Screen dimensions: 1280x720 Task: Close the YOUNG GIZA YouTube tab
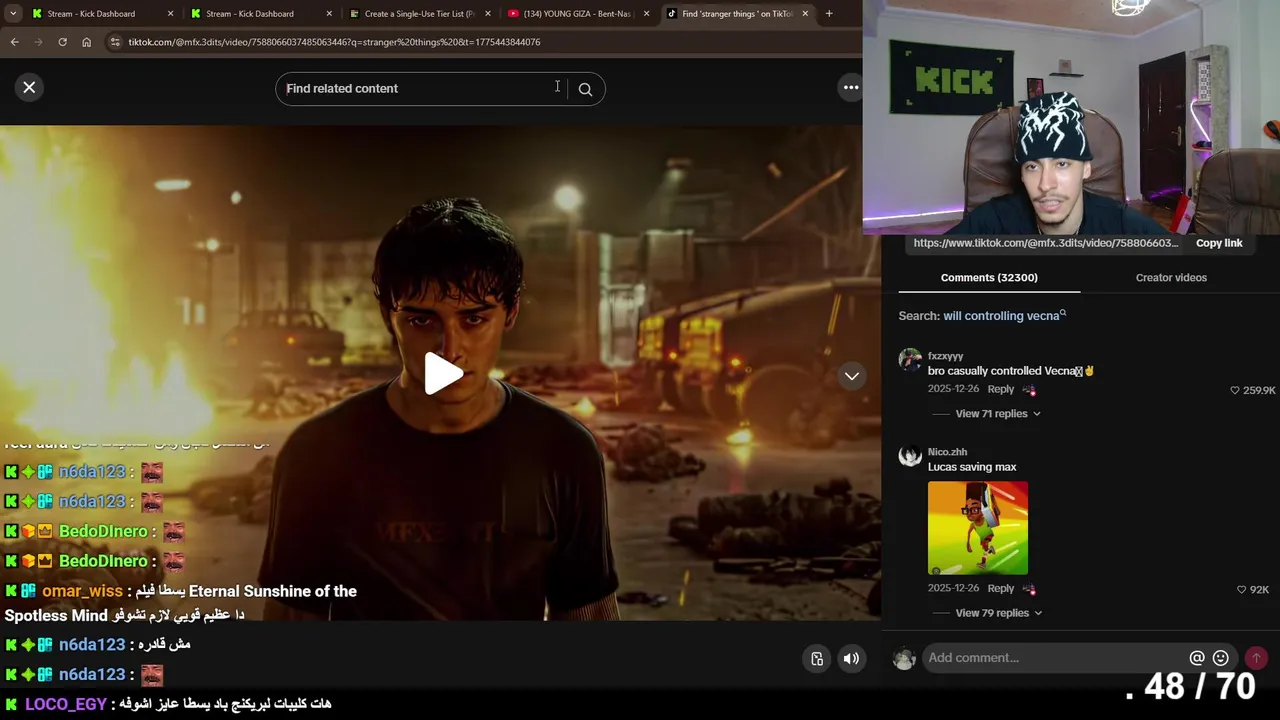647,14
